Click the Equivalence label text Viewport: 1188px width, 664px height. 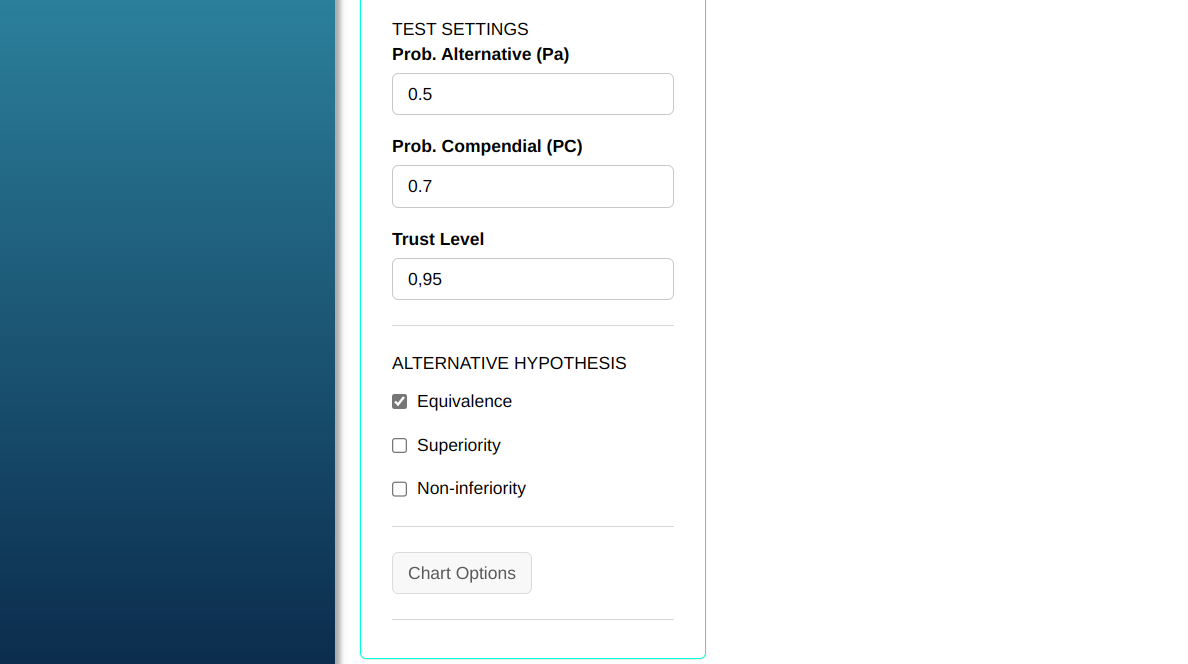pyautogui.click(x=464, y=401)
